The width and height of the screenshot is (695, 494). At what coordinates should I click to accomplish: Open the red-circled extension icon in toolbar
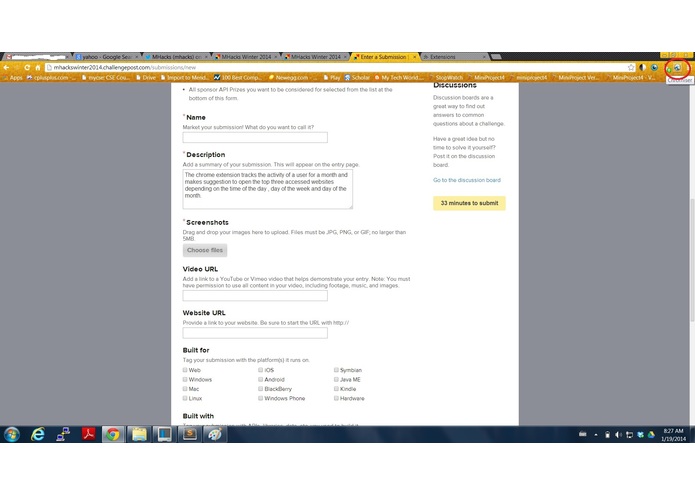point(677,68)
